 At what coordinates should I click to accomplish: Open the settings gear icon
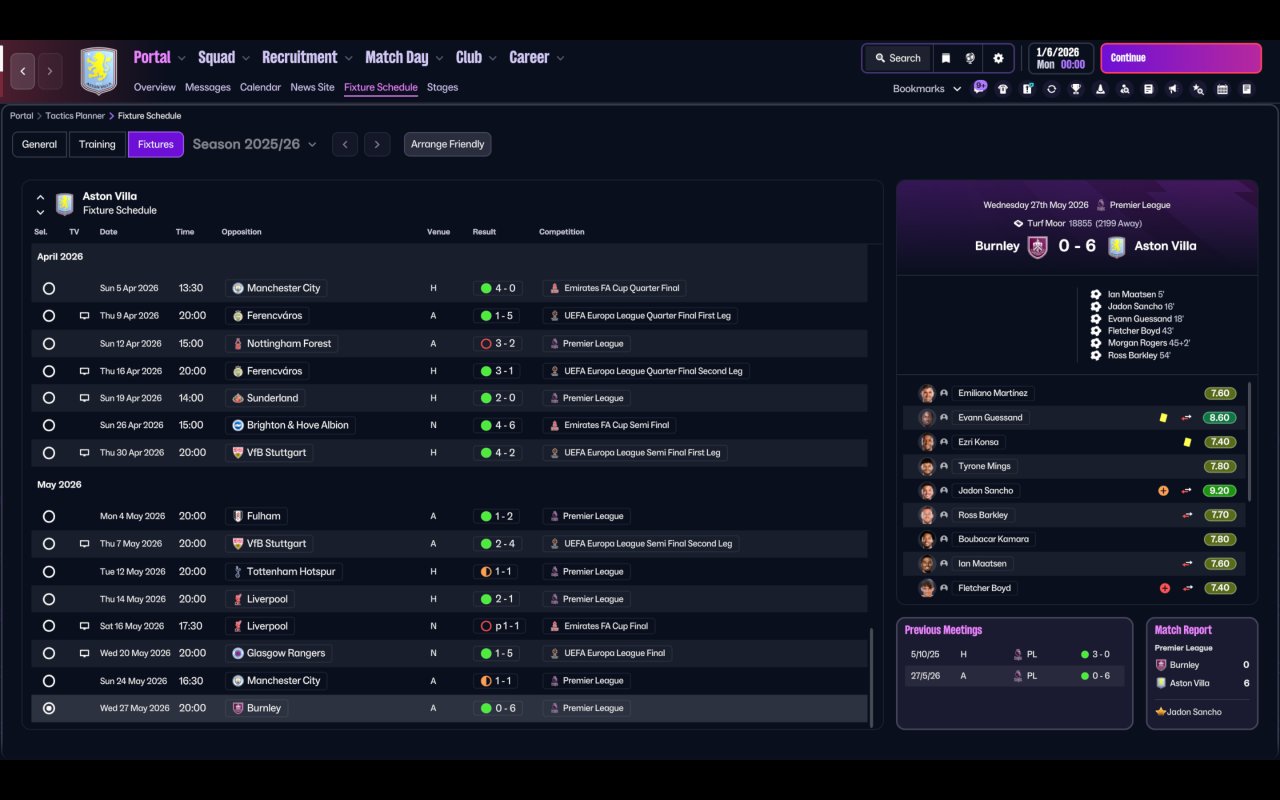998,58
